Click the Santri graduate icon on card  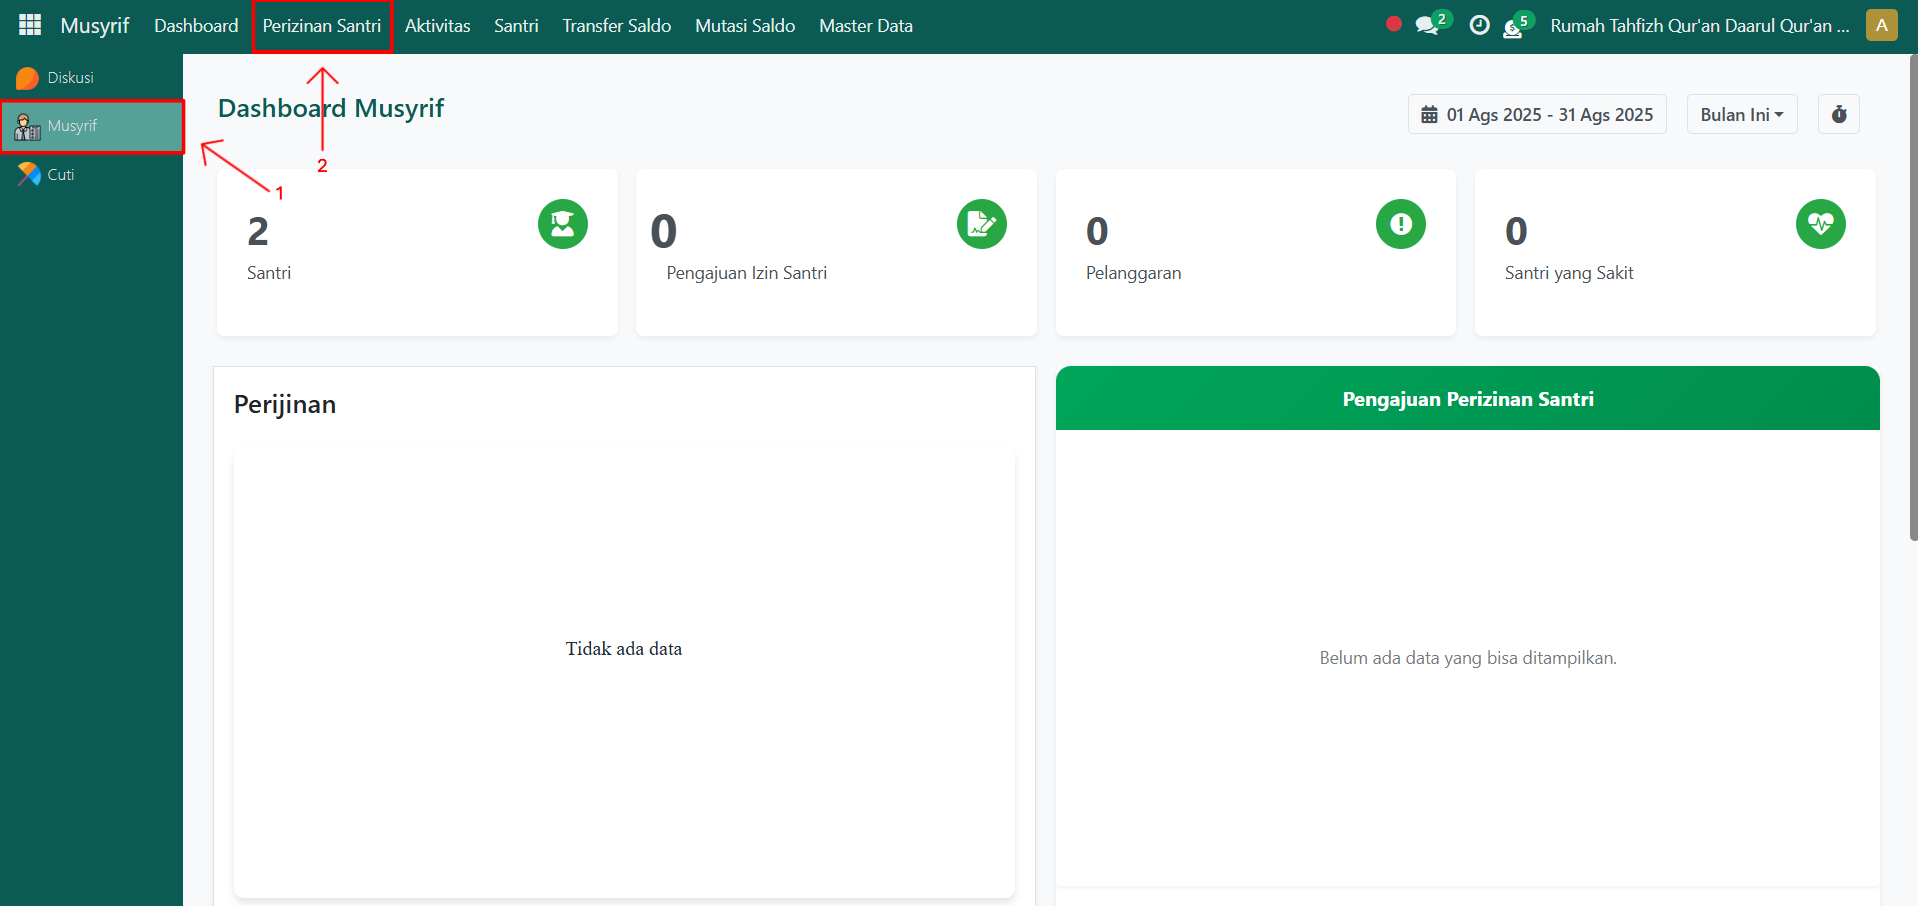(x=562, y=224)
